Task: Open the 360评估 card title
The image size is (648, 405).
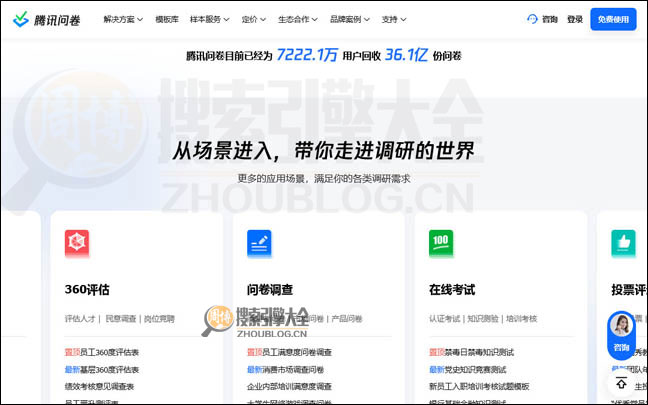Action: (x=87, y=290)
